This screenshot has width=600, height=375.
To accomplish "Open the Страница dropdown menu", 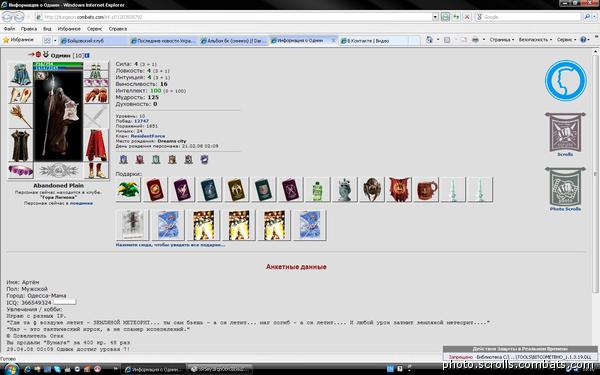I will pos(501,40).
